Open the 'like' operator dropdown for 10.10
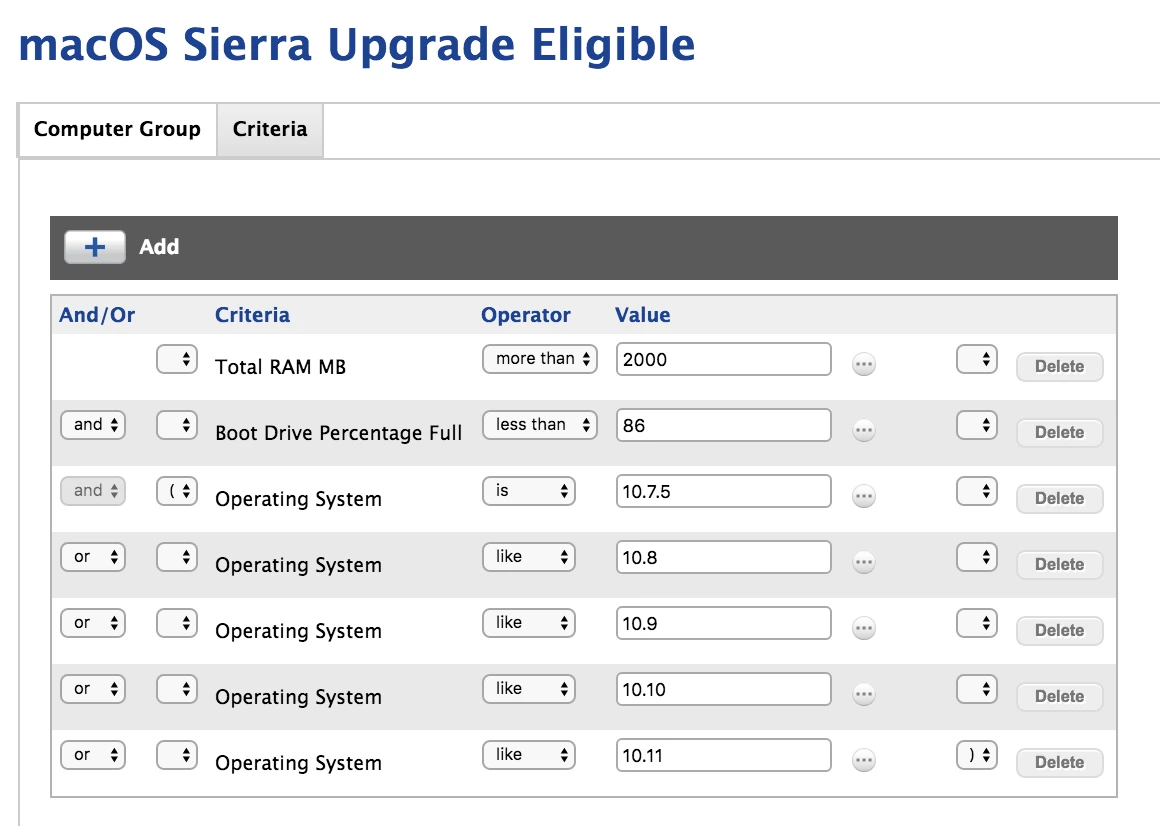The height and width of the screenshot is (826, 1160). click(x=529, y=689)
